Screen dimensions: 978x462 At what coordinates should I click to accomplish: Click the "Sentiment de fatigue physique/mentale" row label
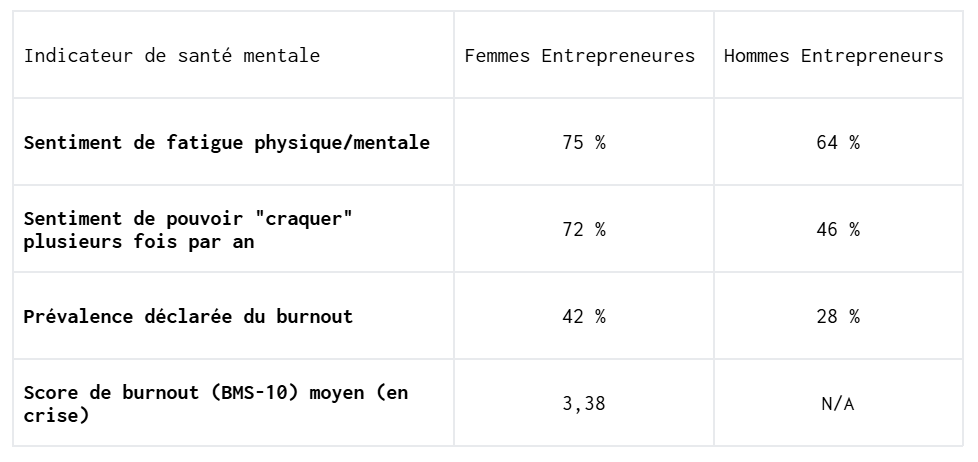[x=226, y=142]
